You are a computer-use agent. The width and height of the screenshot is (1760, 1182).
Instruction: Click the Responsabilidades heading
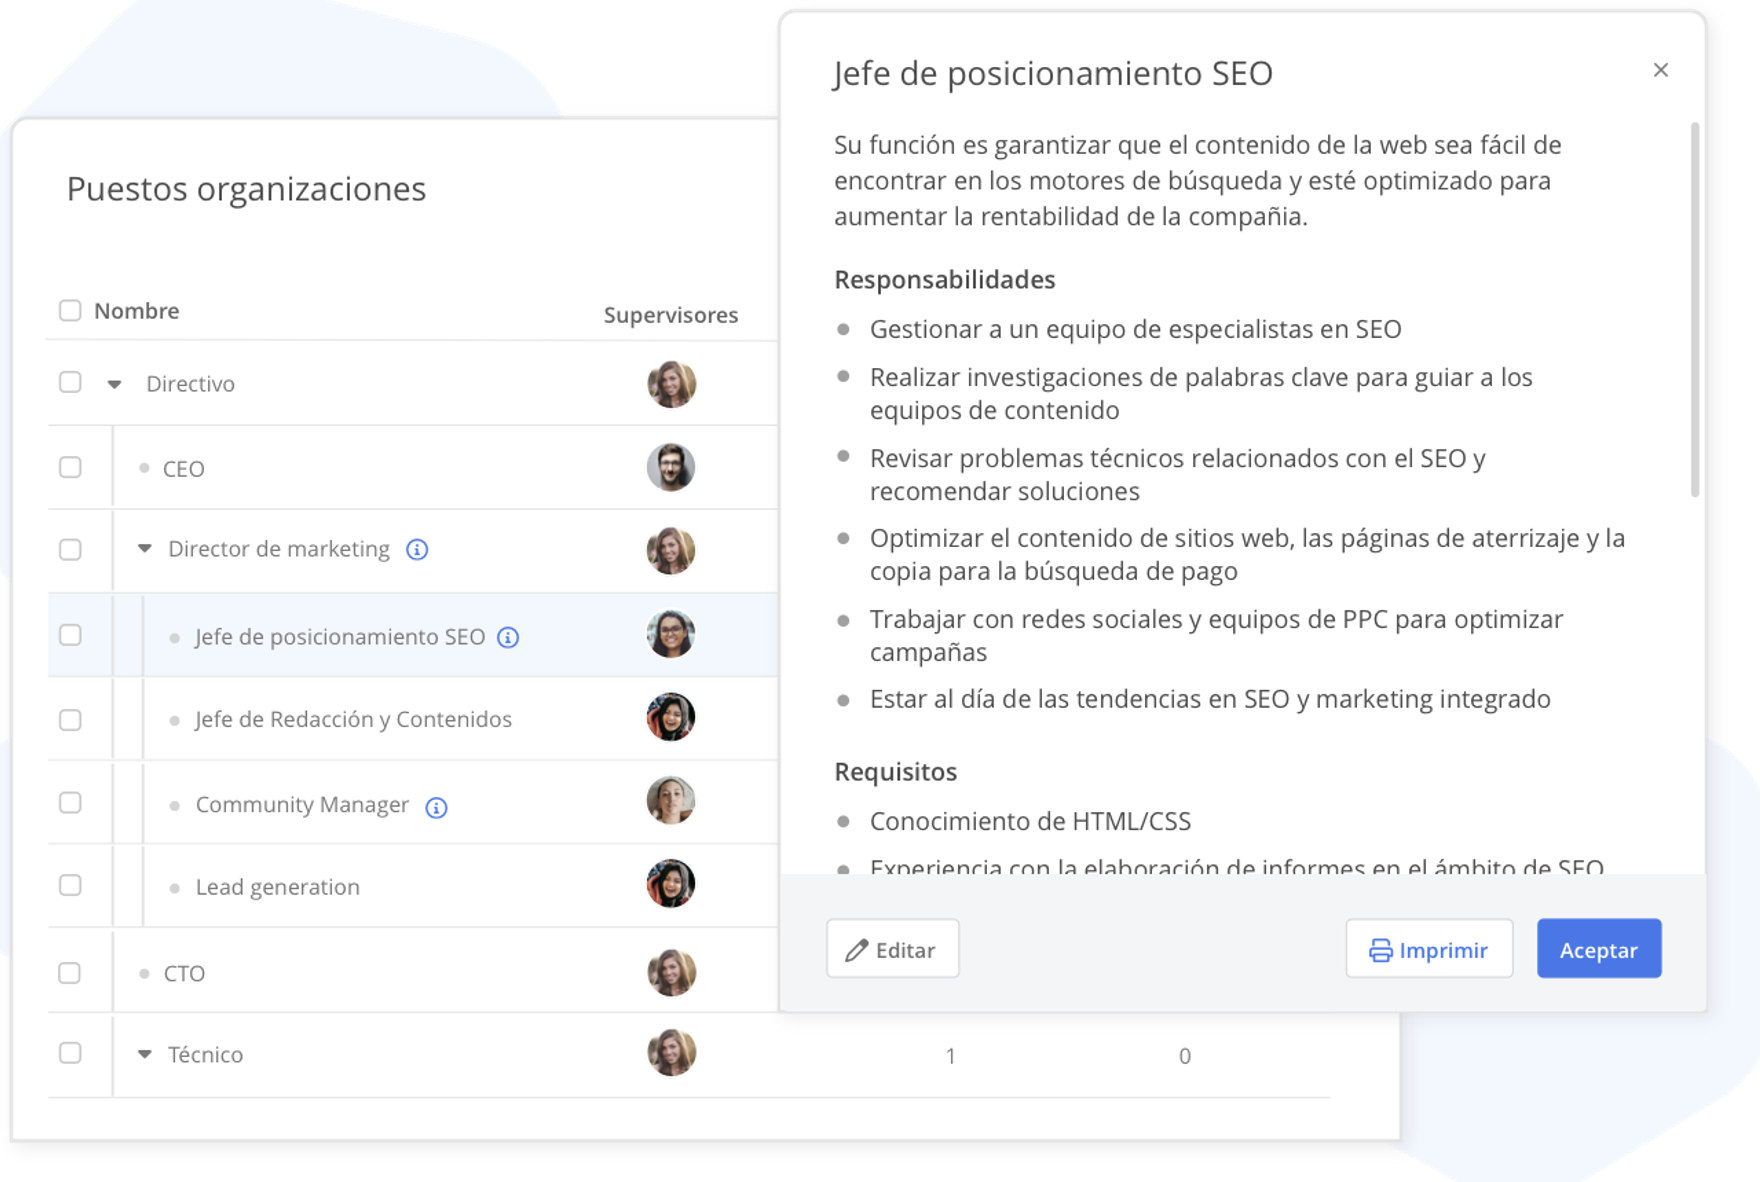pos(945,280)
